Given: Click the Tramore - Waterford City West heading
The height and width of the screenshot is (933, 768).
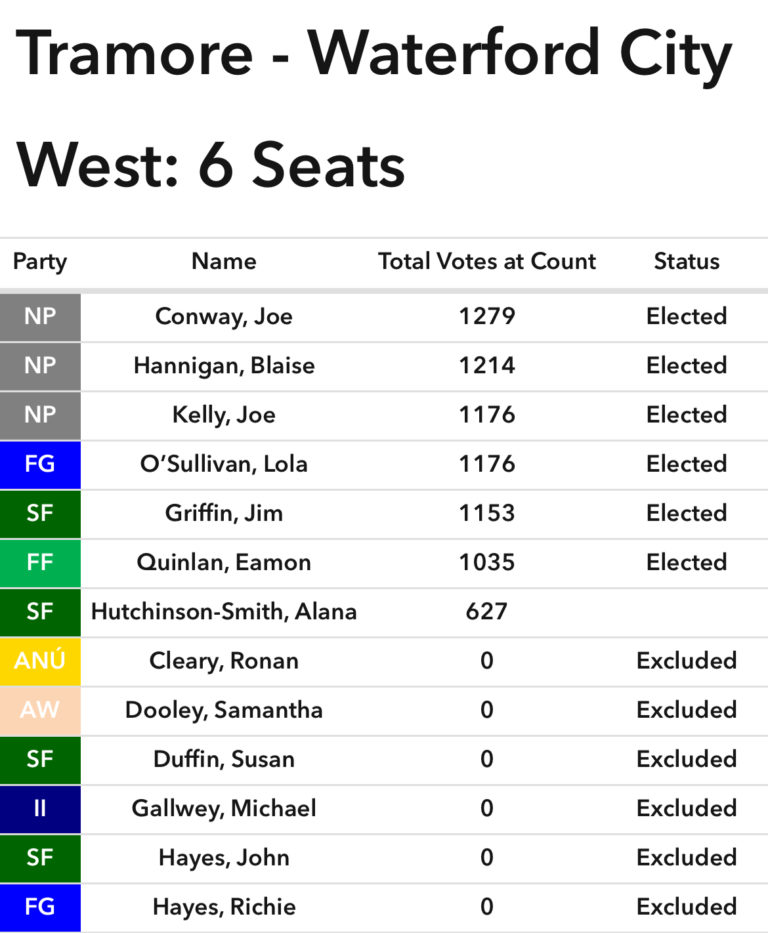Looking at the screenshot, I should coord(375,108).
